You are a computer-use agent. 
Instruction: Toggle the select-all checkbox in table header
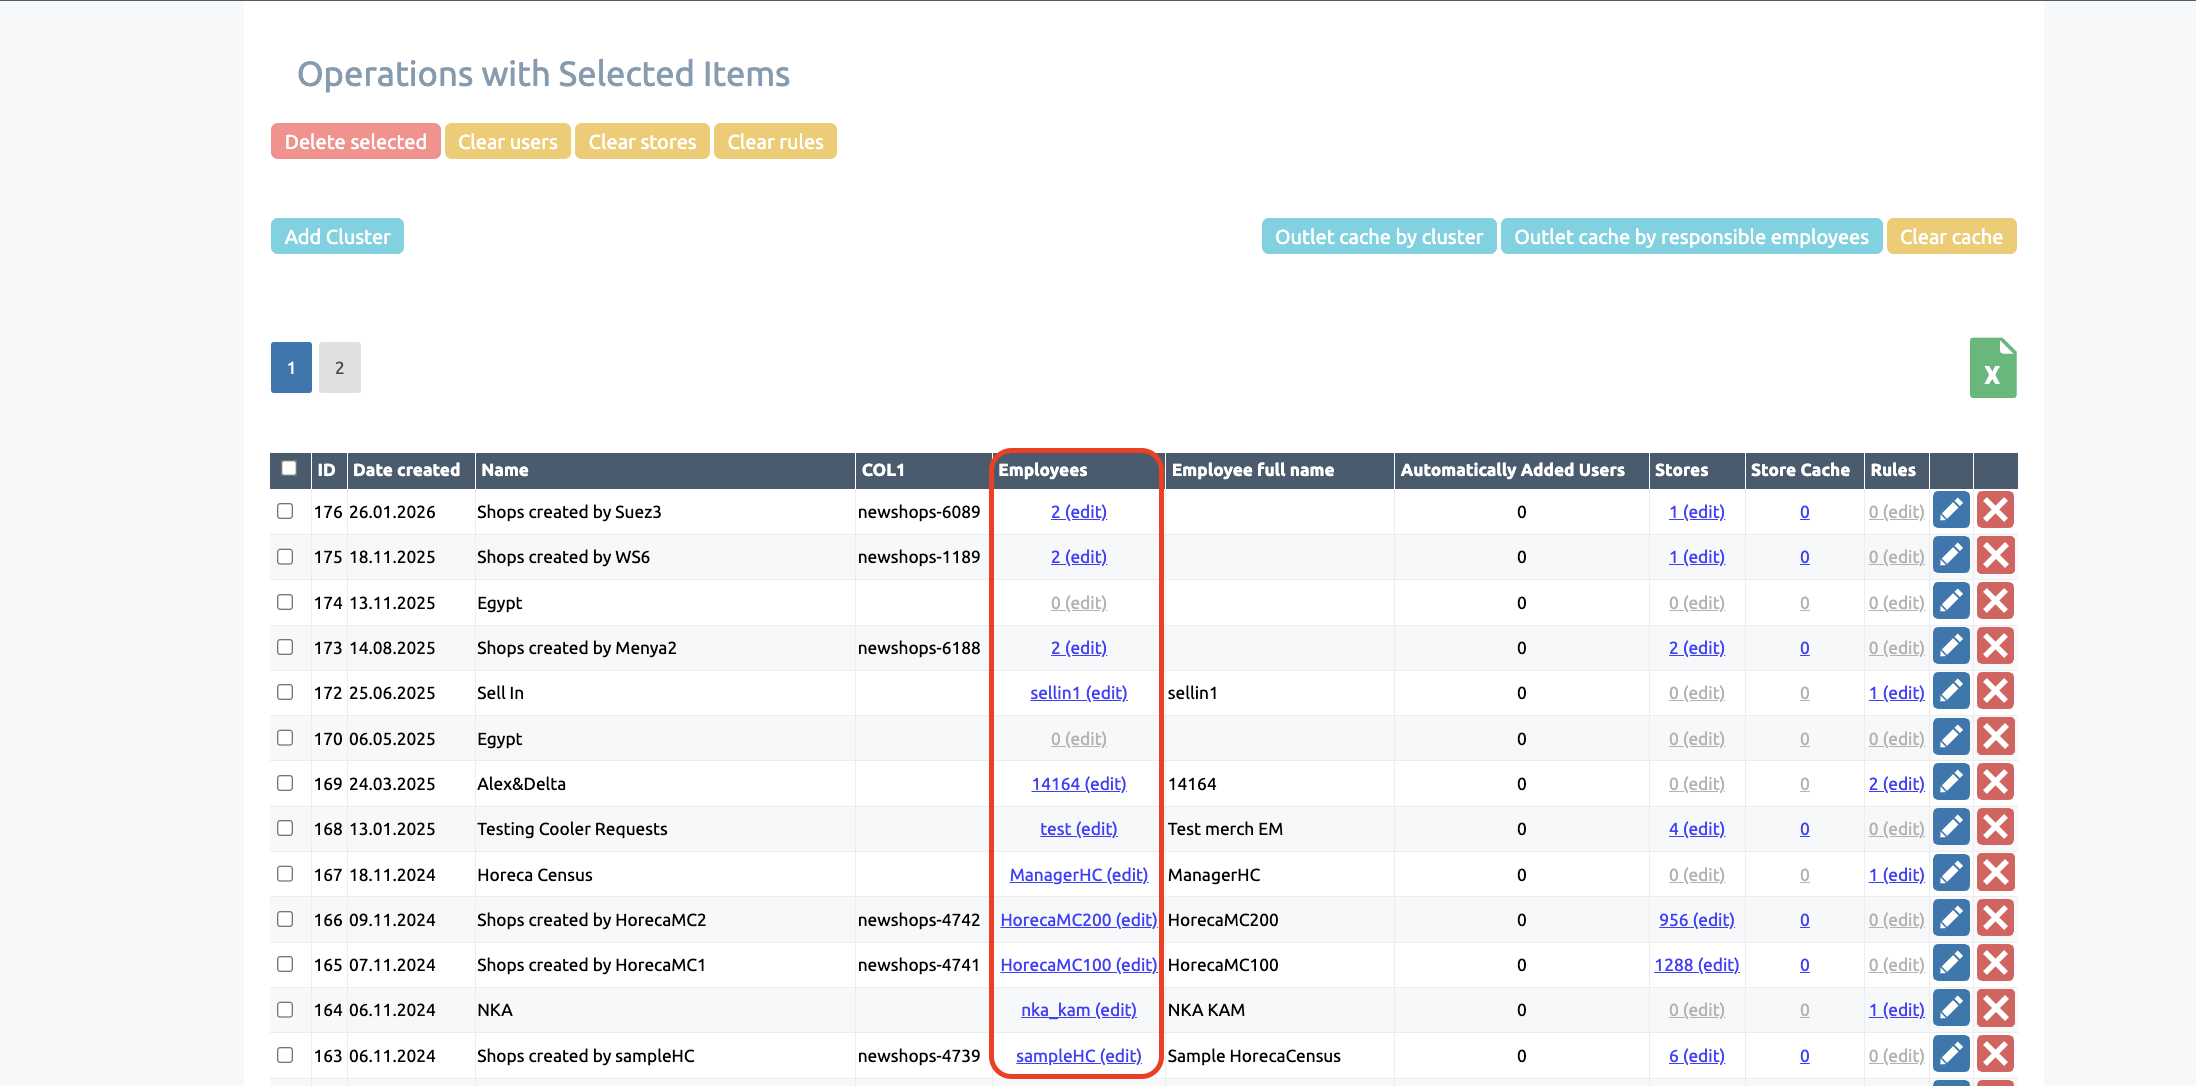click(289, 468)
